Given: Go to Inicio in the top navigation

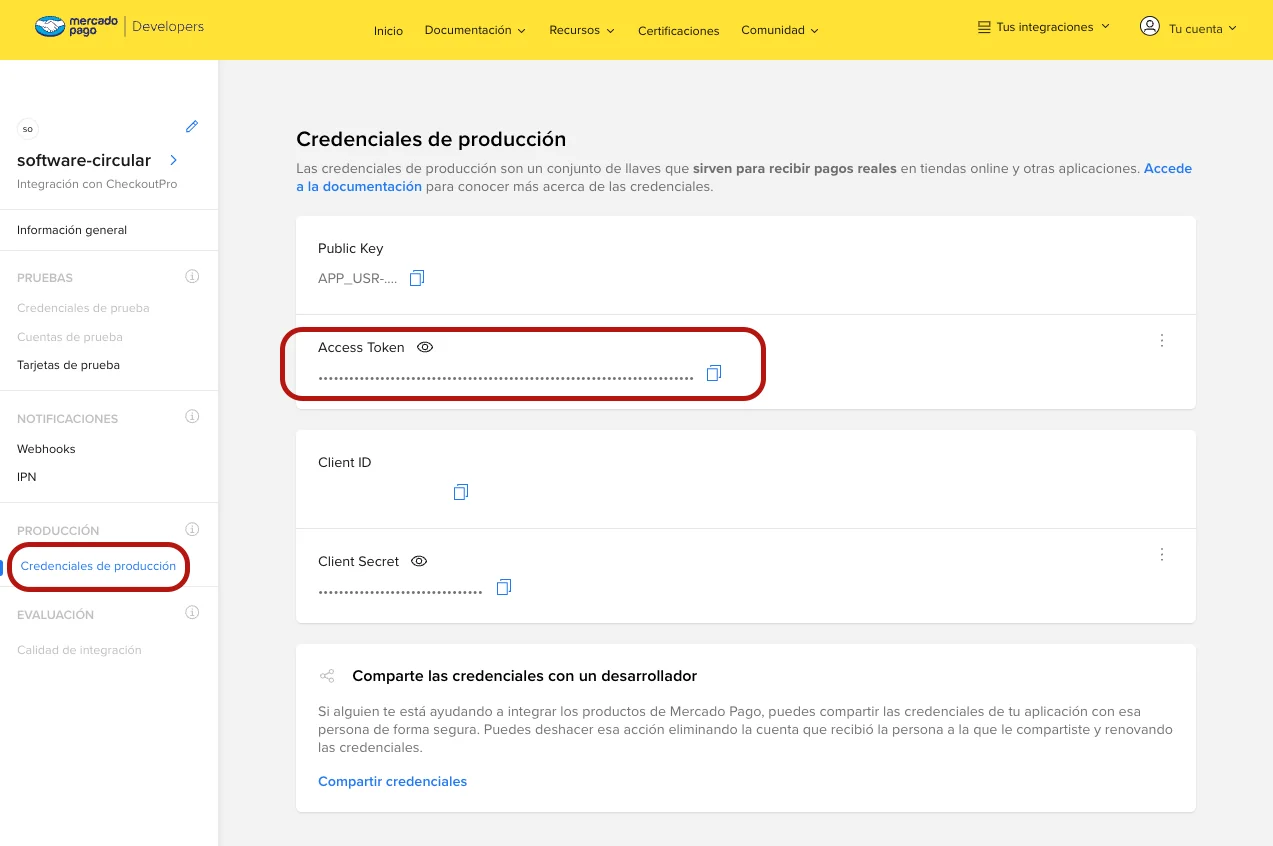Looking at the screenshot, I should [388, 31].
